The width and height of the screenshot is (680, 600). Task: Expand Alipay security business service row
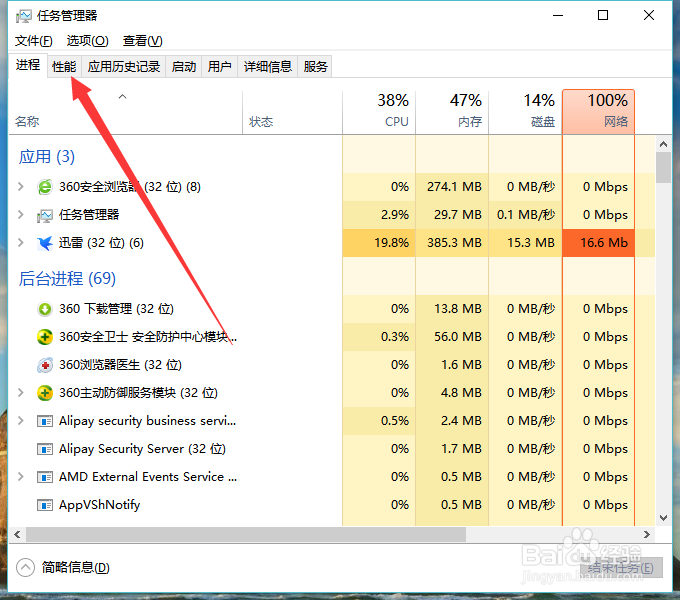20,421
